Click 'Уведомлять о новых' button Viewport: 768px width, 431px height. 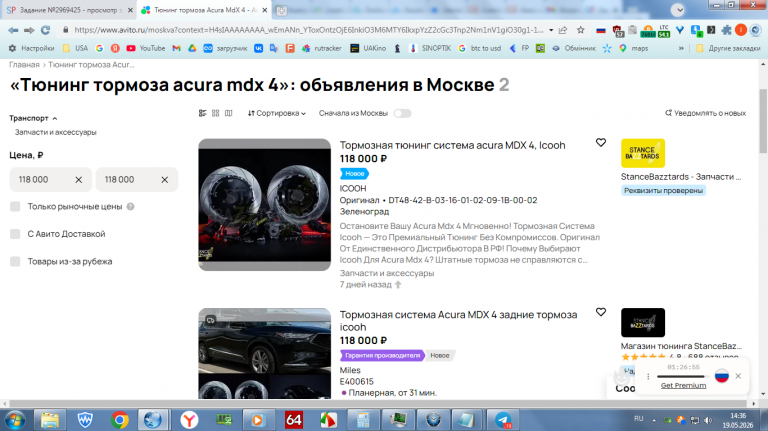705,113
